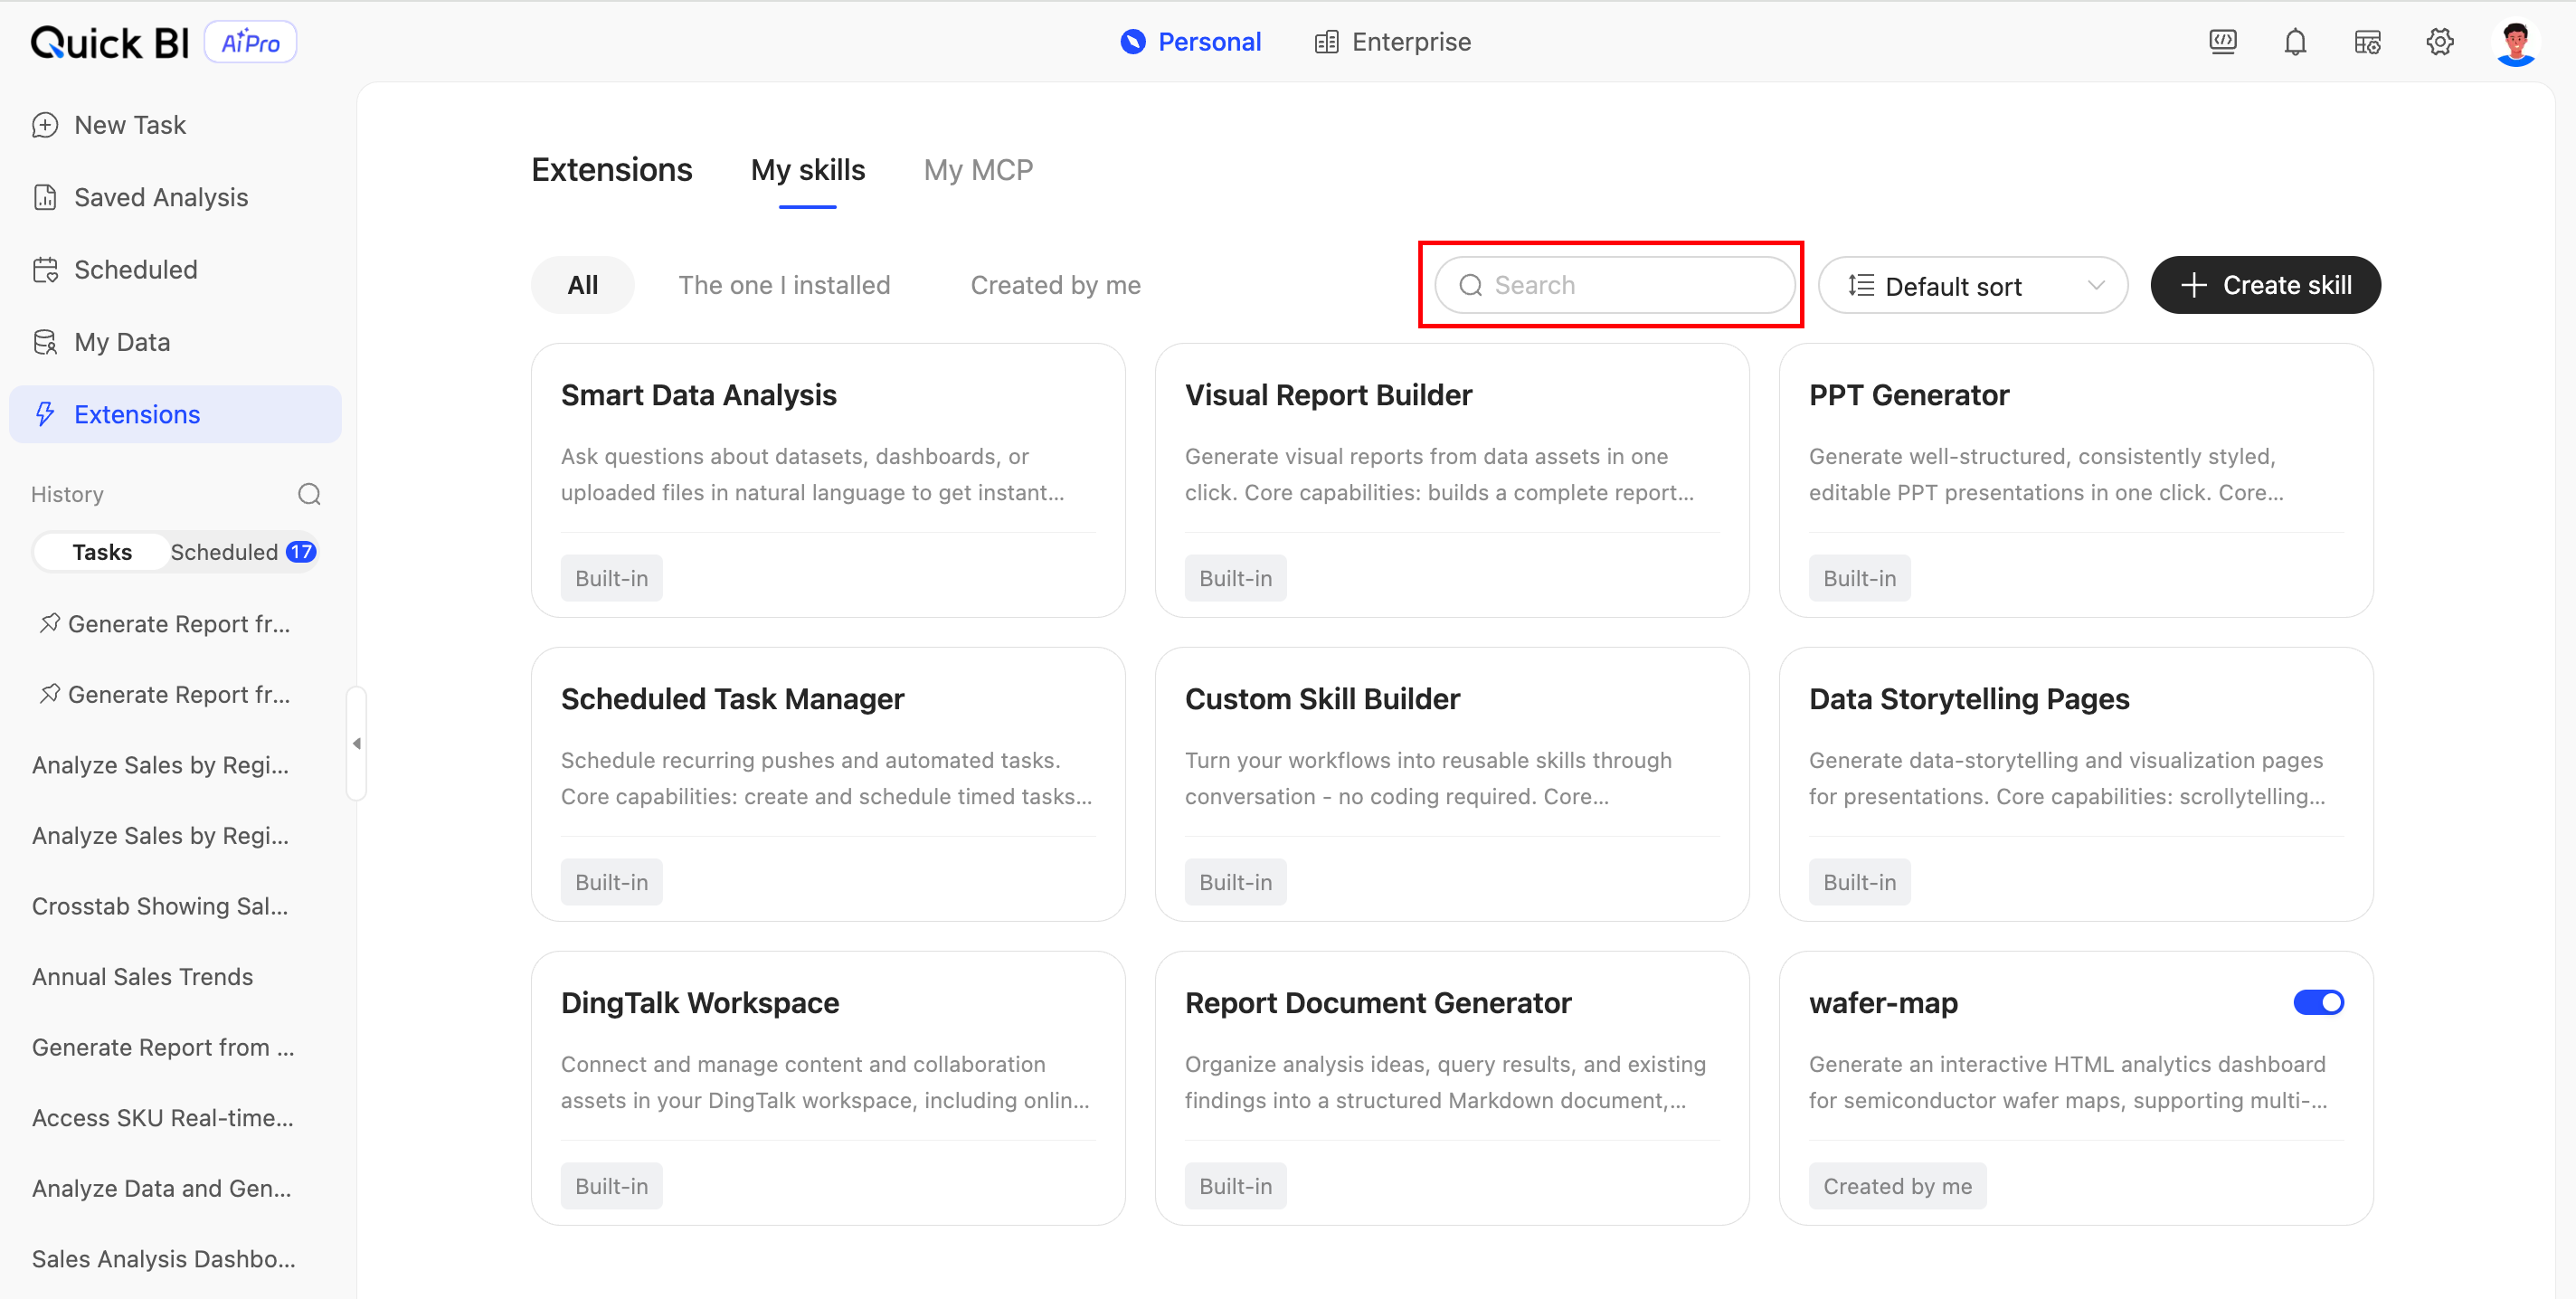Select the My skills tab
The height and width of the screenshot is (1299, 2576).
coord(808,170)
